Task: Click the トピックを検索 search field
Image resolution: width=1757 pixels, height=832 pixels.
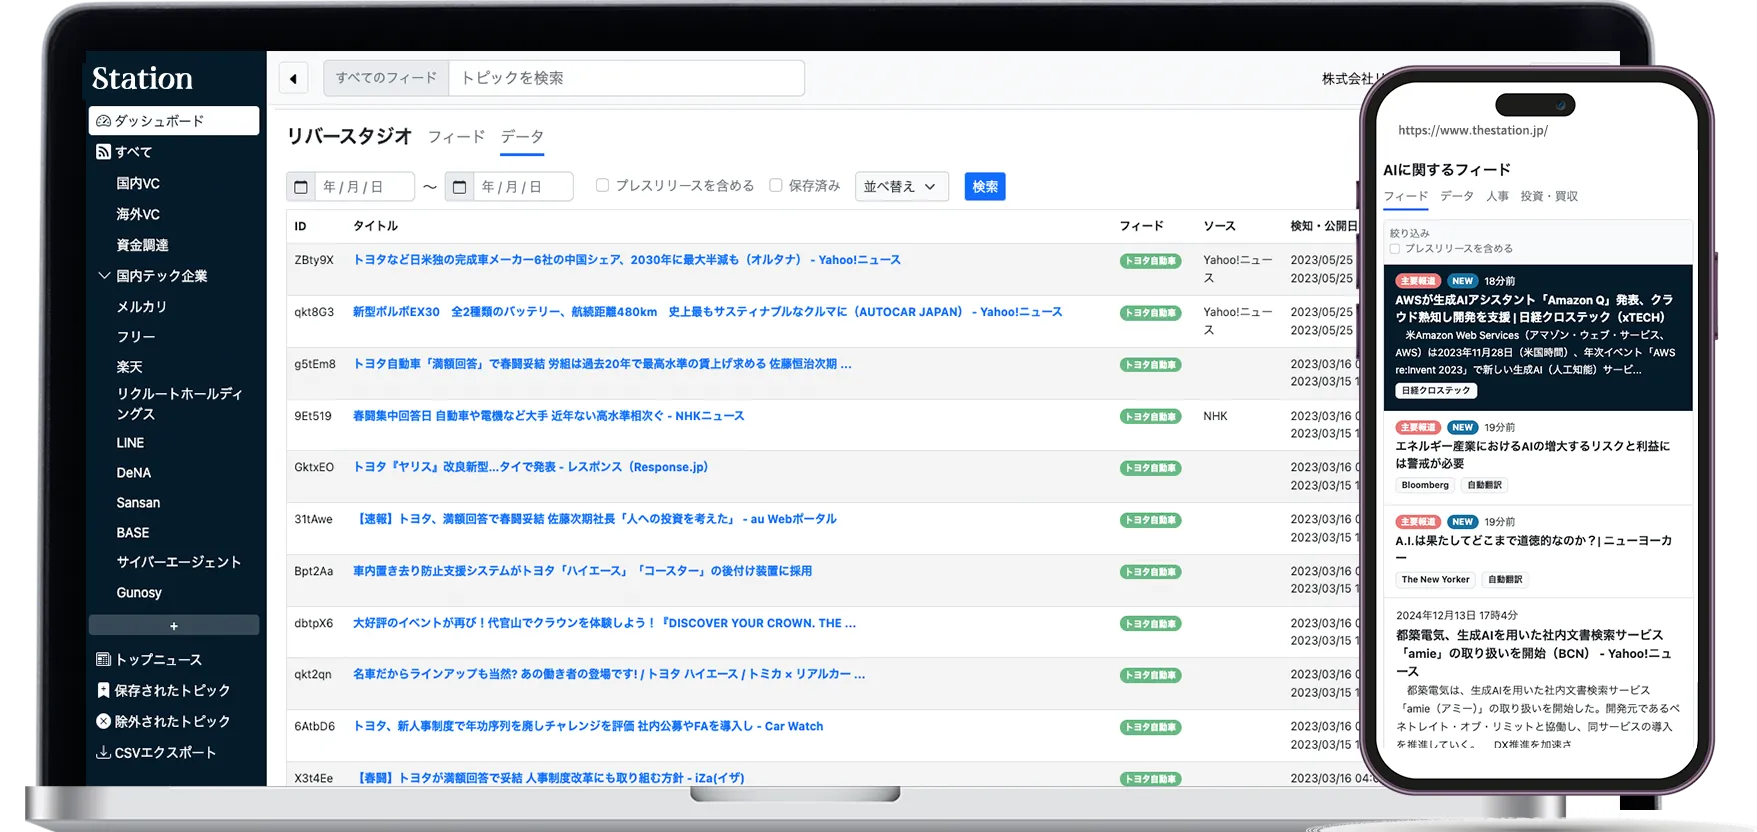Action: point(627,78)
